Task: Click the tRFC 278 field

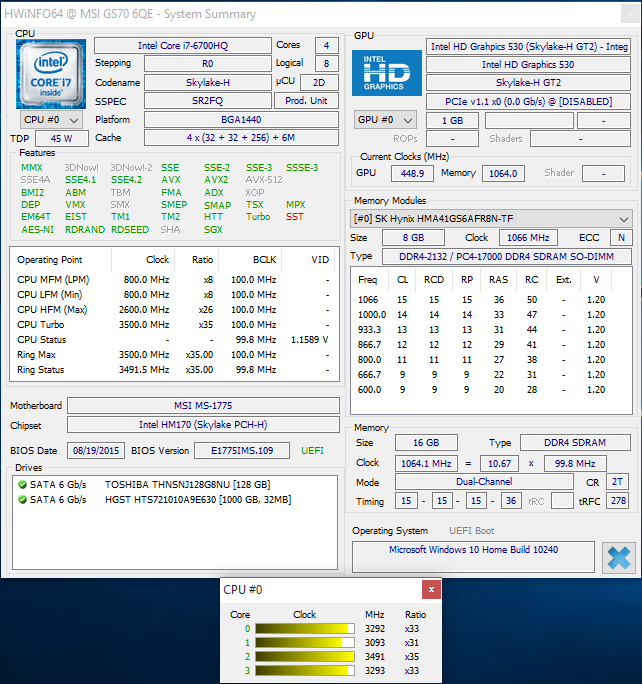Action: (x=618, y=501)
